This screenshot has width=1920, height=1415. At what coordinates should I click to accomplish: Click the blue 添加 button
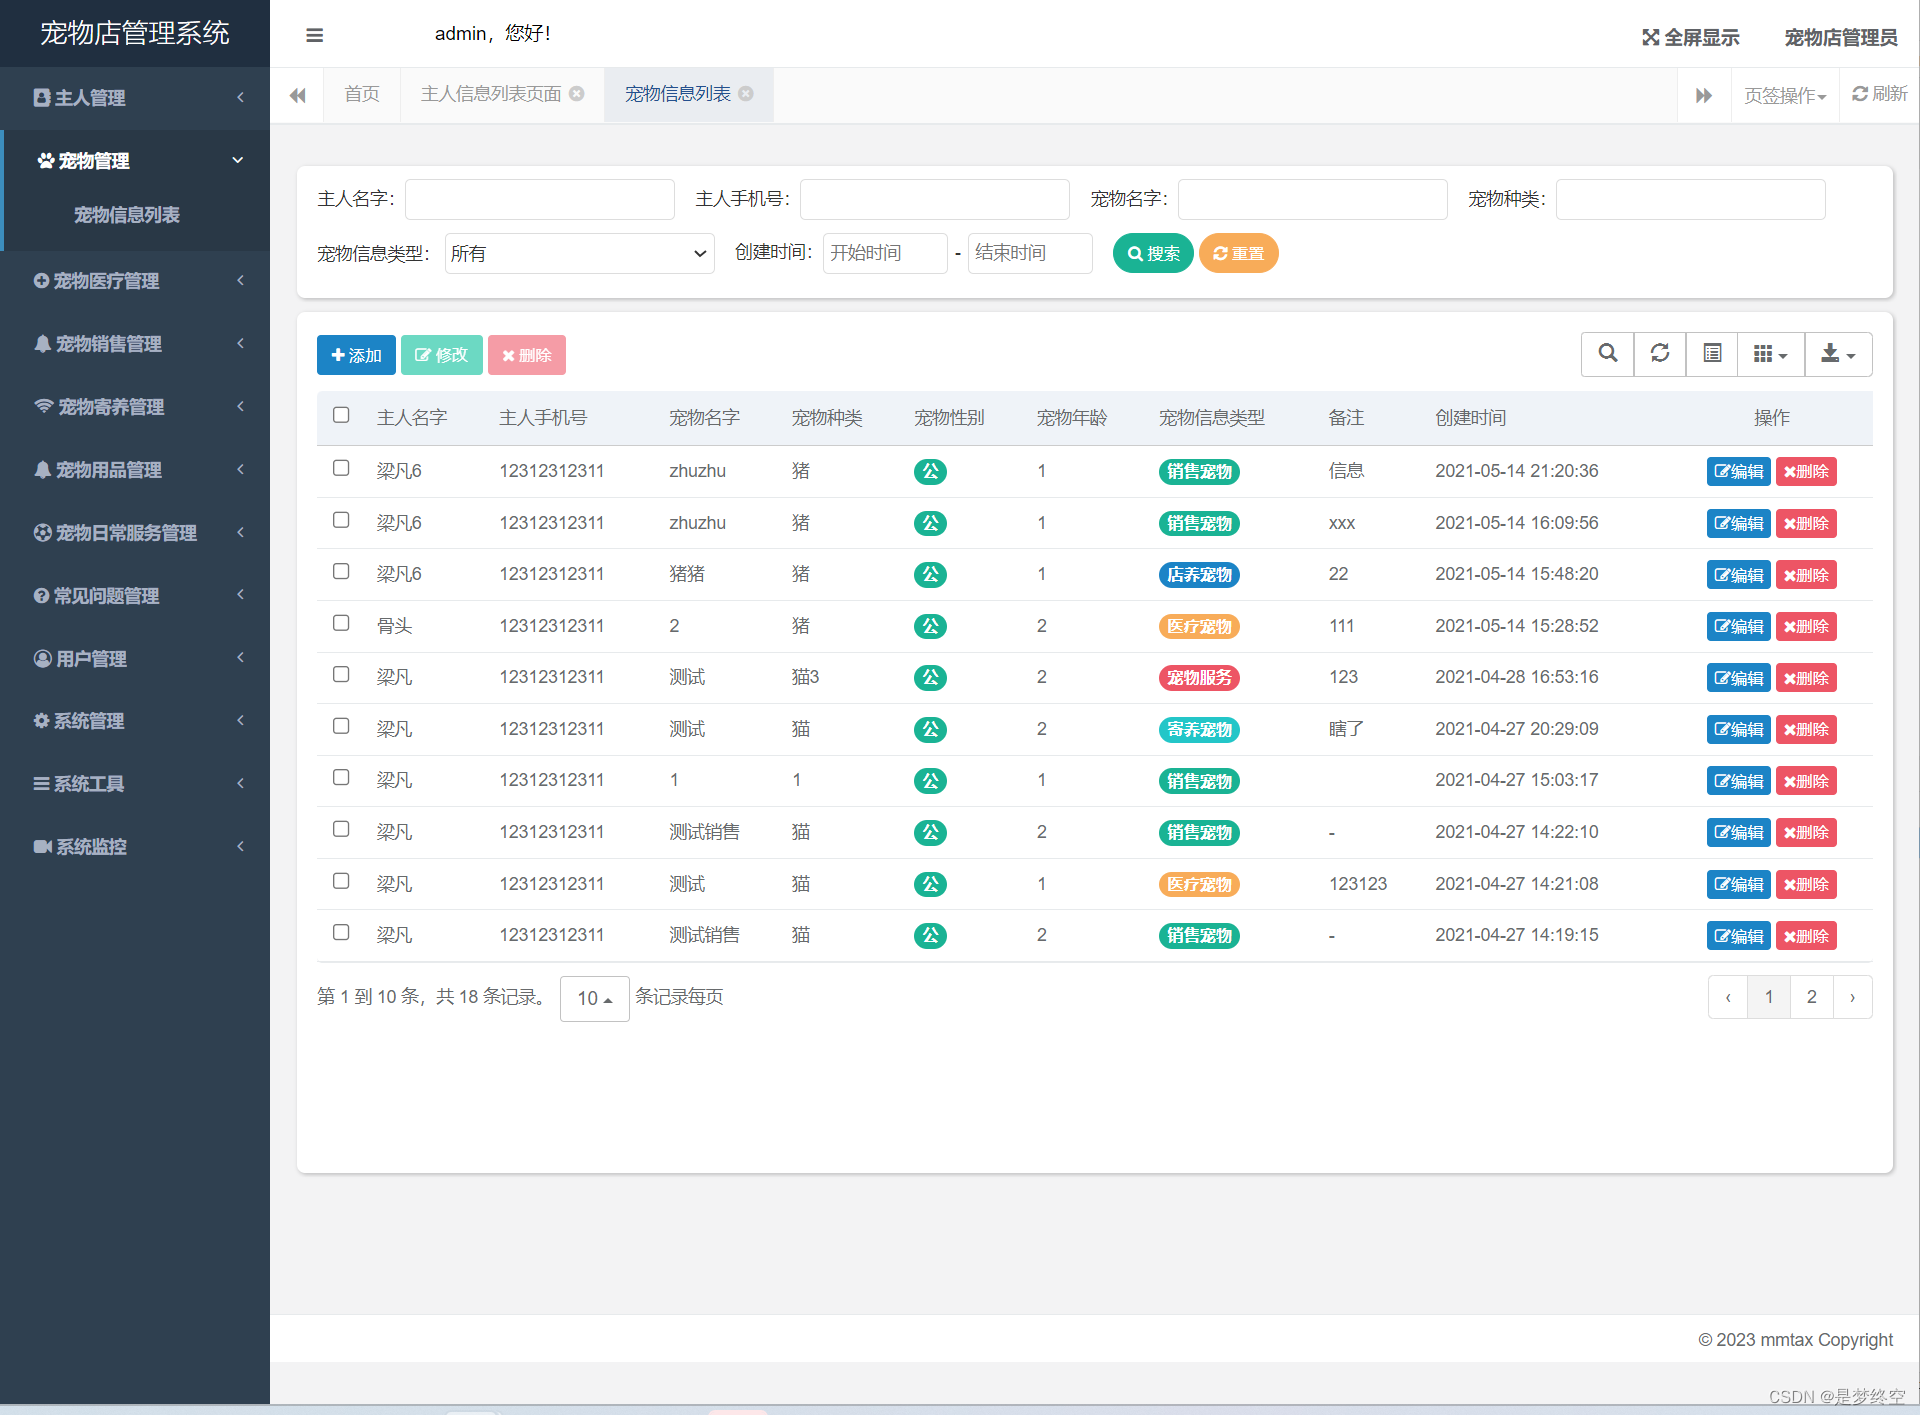point(356,355)
